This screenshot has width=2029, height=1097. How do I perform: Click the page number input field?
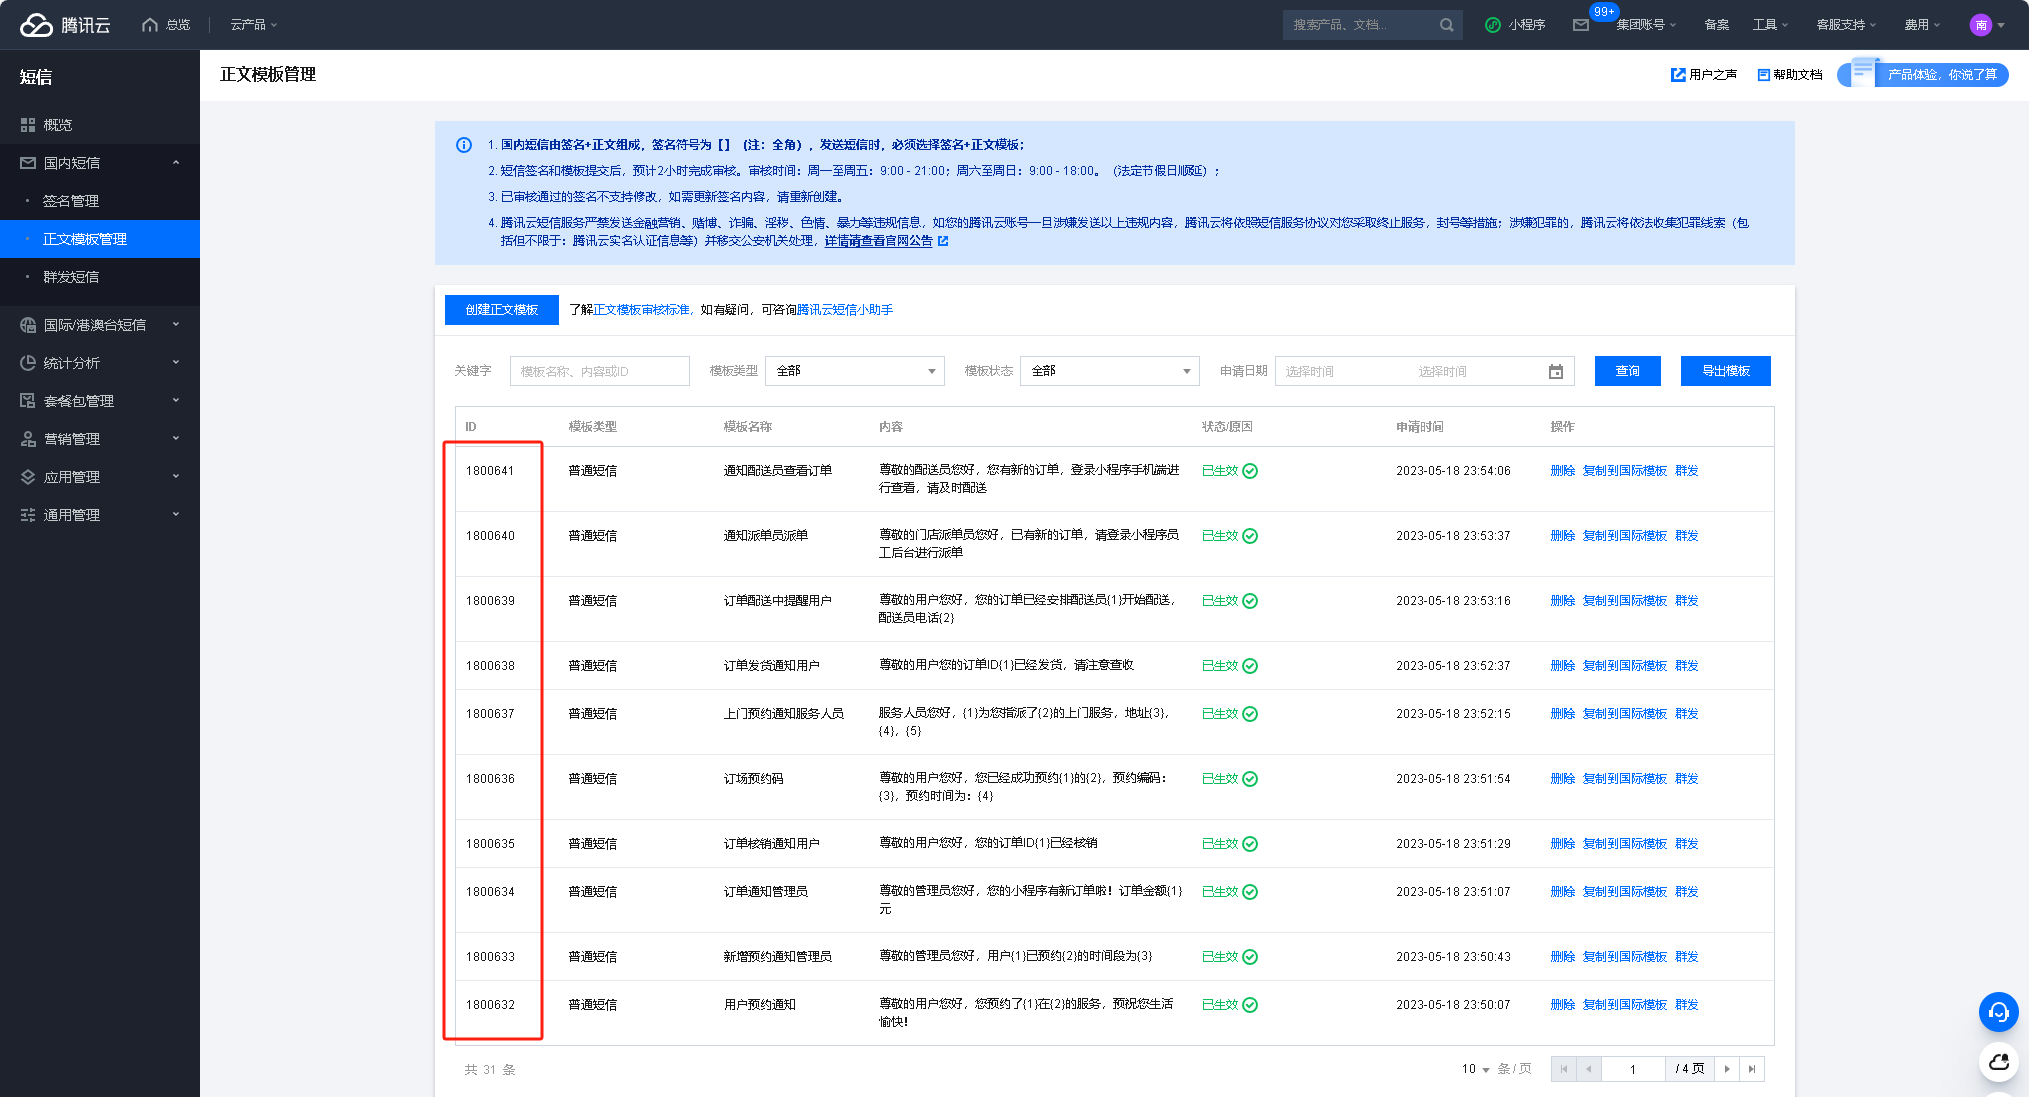tap(1633, 1069)
